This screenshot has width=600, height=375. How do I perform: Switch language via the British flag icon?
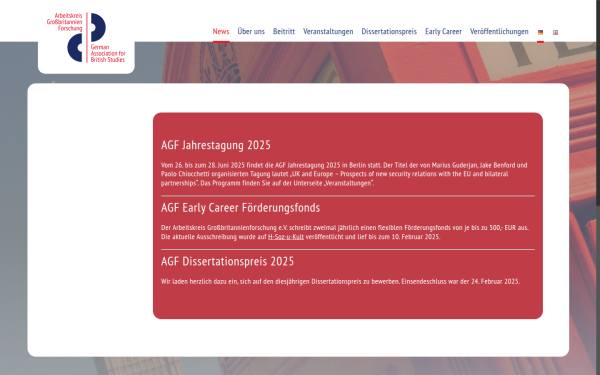point(555,32)
